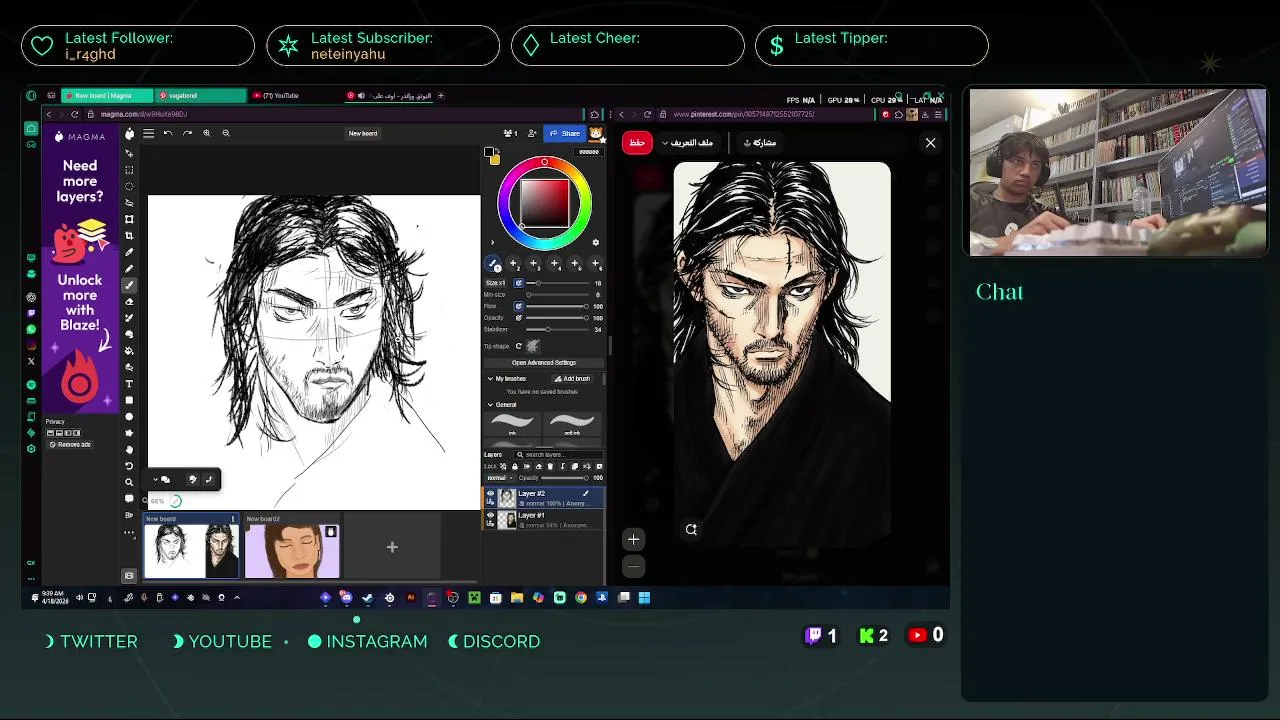The width and height of the screenshot is (1280, 720).
Task: Select the Crop tool in Magma toolbar
Action: (x=129, y=236)
